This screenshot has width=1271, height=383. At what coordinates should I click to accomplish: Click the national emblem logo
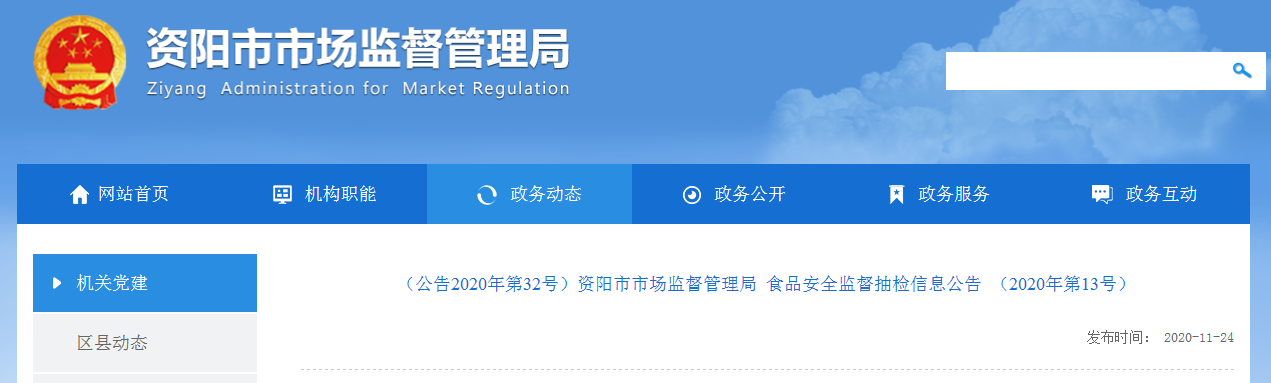pos(80,62)
